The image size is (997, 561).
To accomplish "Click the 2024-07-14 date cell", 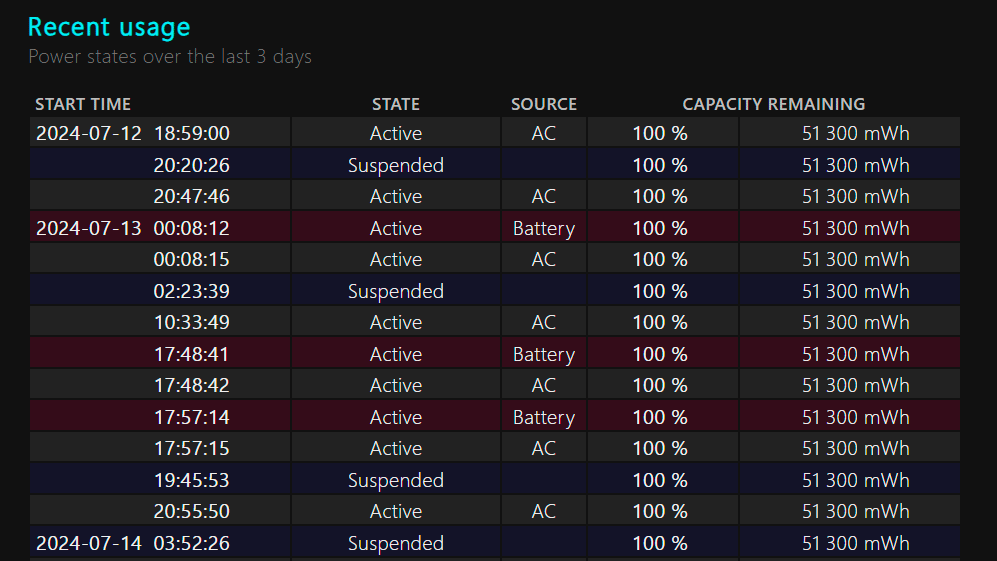I will [89, 543].
